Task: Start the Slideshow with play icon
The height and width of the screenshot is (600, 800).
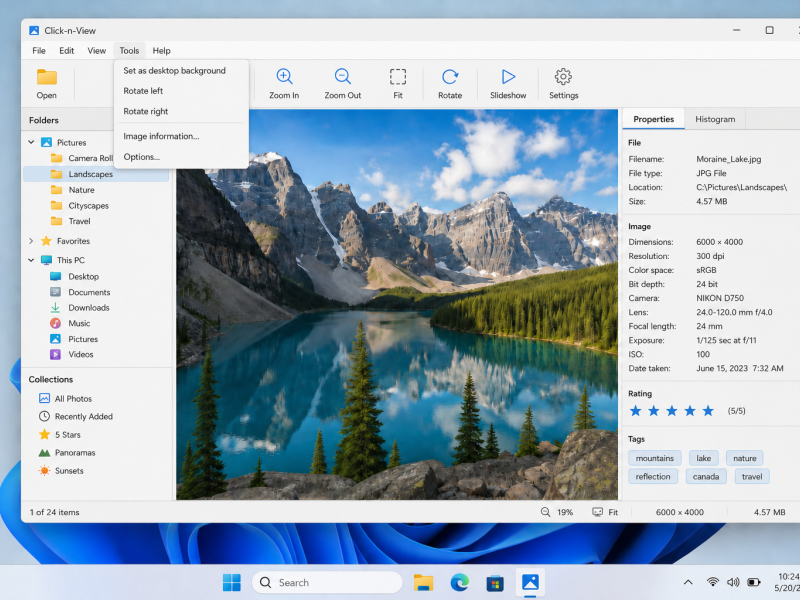Action: pos(508,77)
